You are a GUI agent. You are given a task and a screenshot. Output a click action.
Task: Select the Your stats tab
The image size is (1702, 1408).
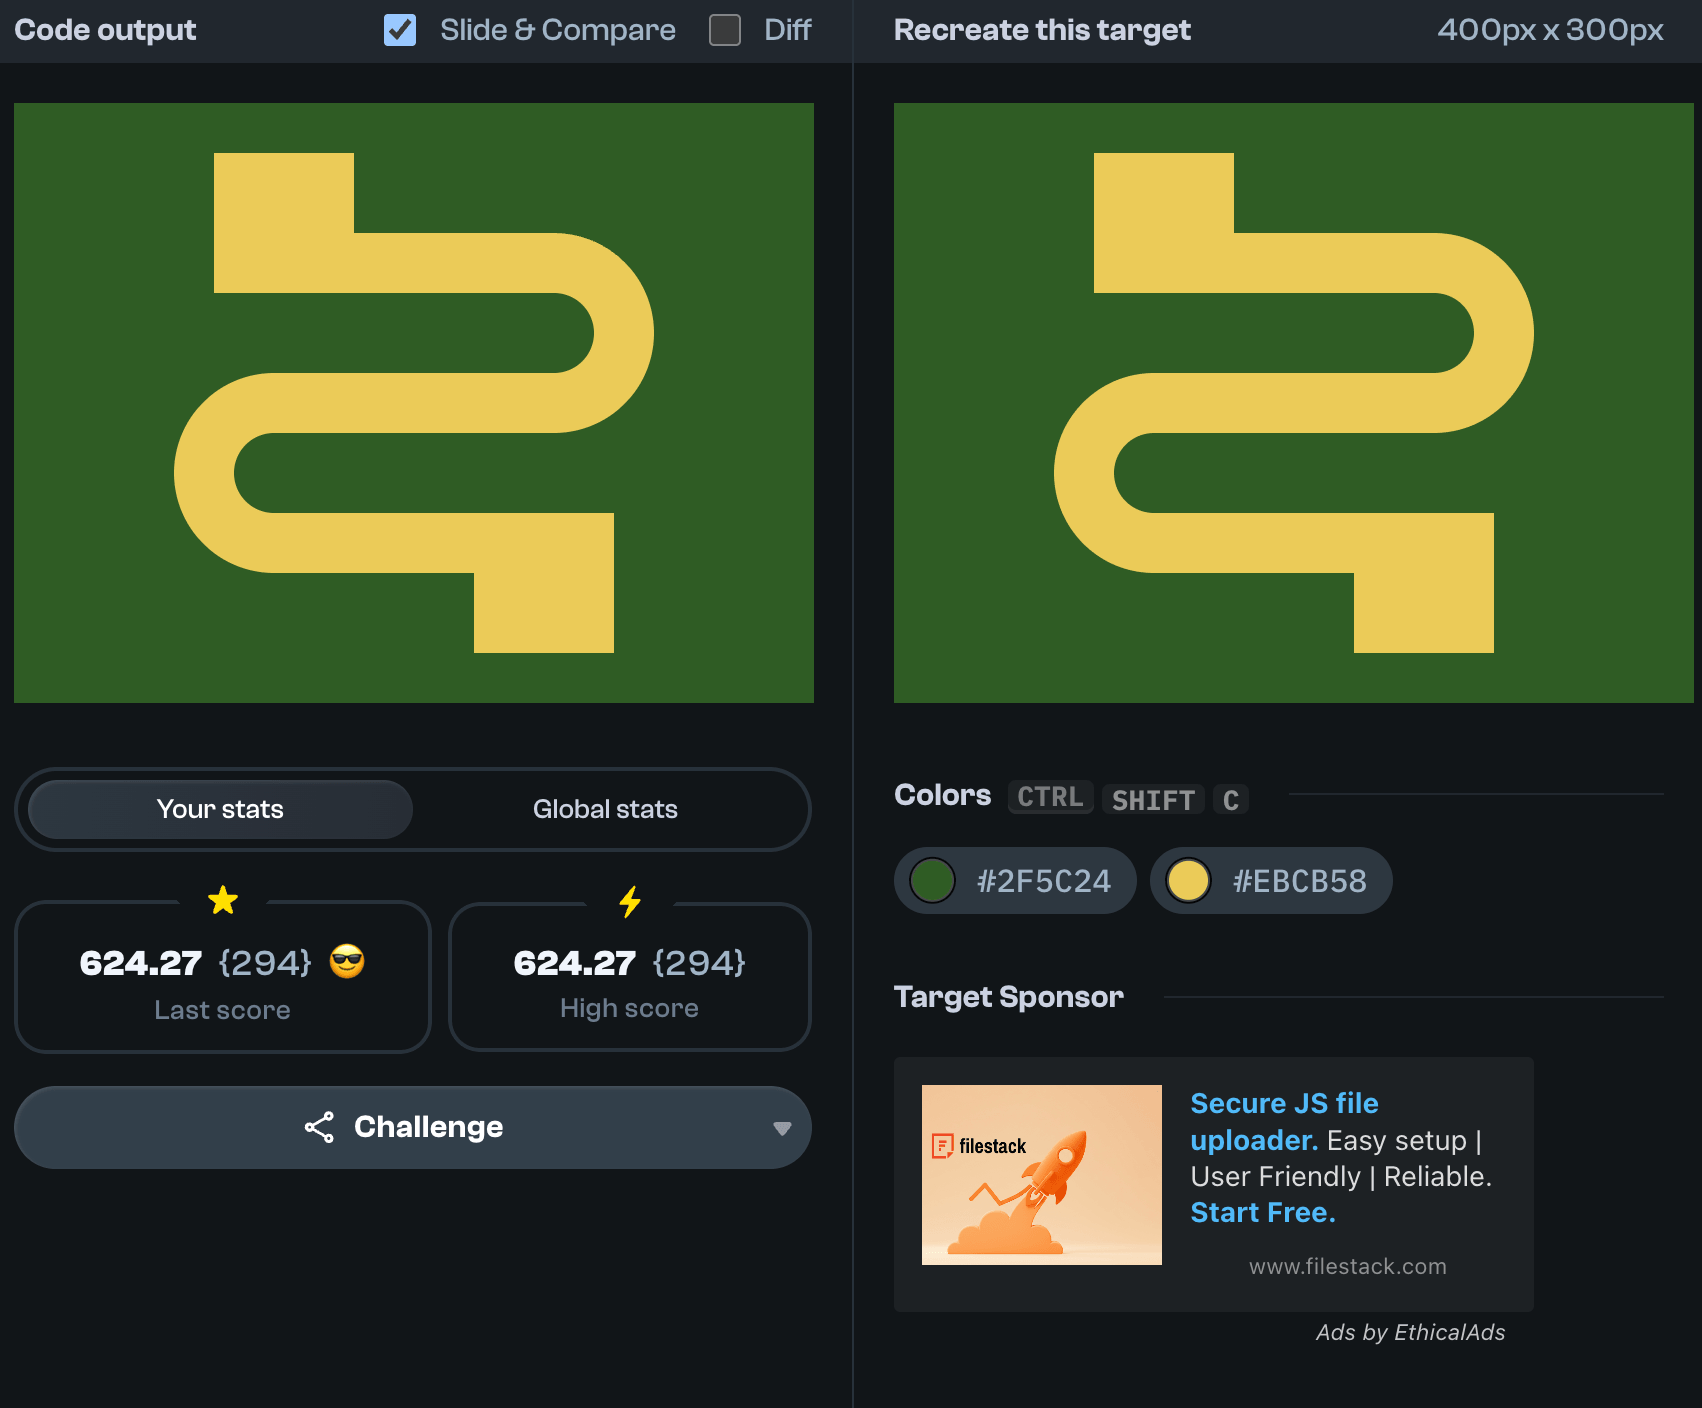pyautogui.click(x=220, y=809)
